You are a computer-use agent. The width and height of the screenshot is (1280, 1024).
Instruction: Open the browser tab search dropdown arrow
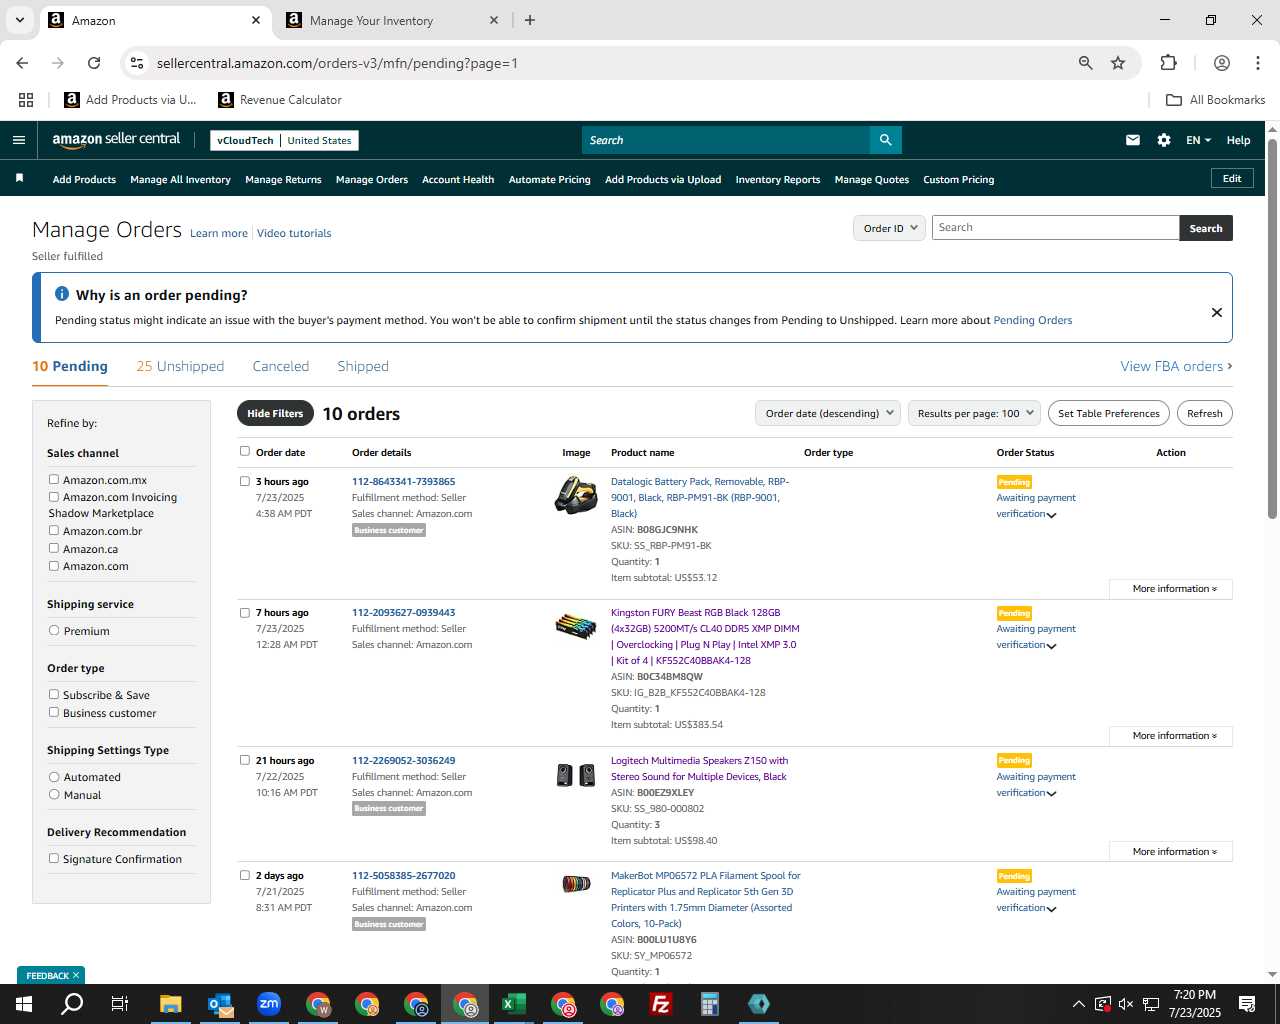pos(19,20)
